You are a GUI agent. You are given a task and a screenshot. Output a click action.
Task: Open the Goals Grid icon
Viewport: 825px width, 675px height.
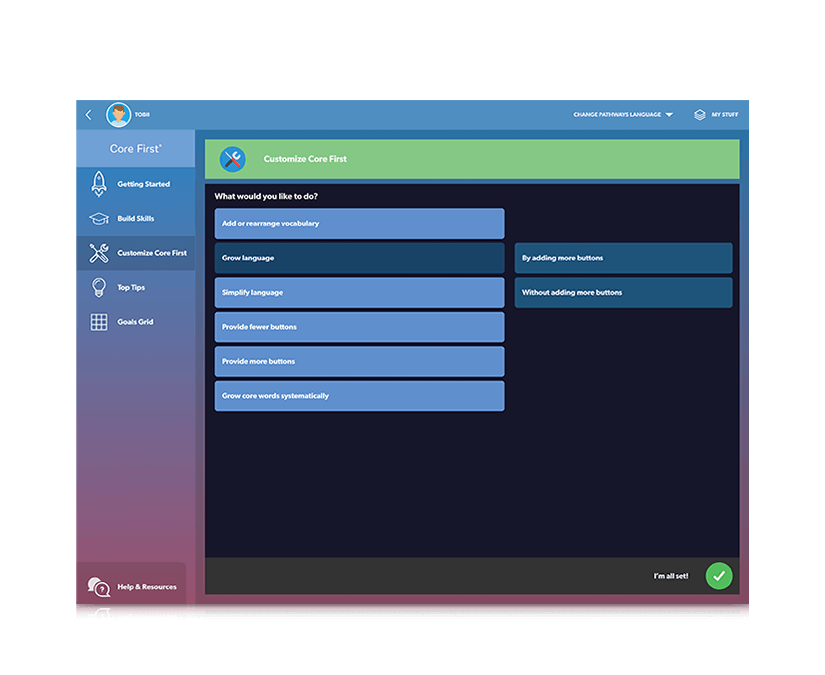[98, 321]
